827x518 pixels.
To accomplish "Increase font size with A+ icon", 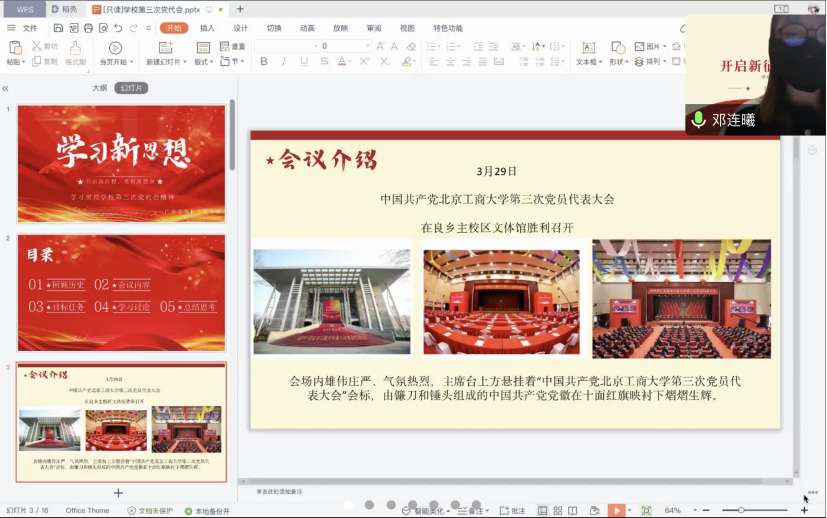I will click(x=380, y=46).
